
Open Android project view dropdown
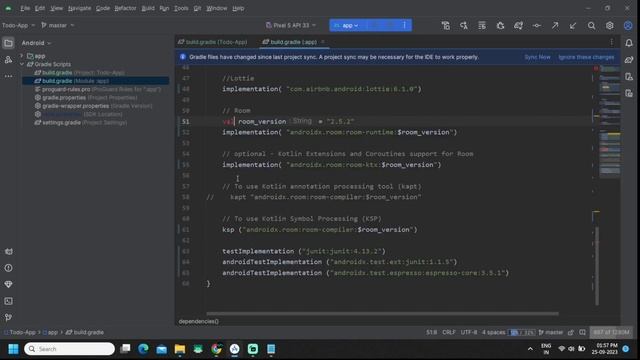pyautogui.click(x=36, y=43)
